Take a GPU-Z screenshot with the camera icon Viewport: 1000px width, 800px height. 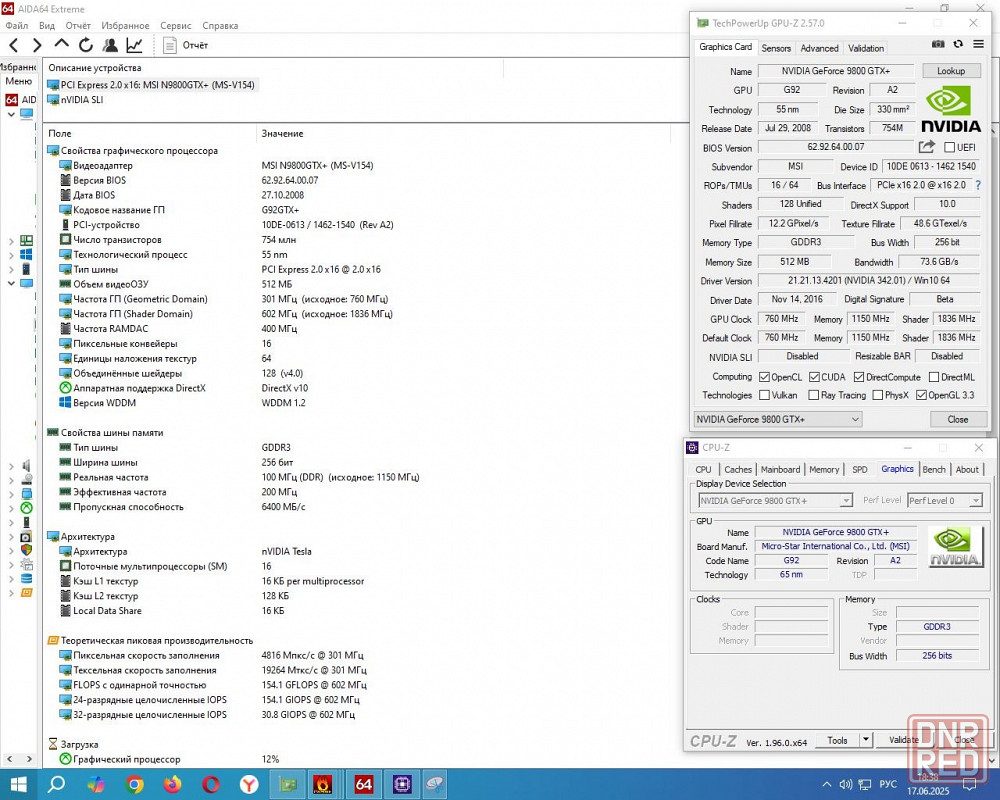[x=938, y=44]
